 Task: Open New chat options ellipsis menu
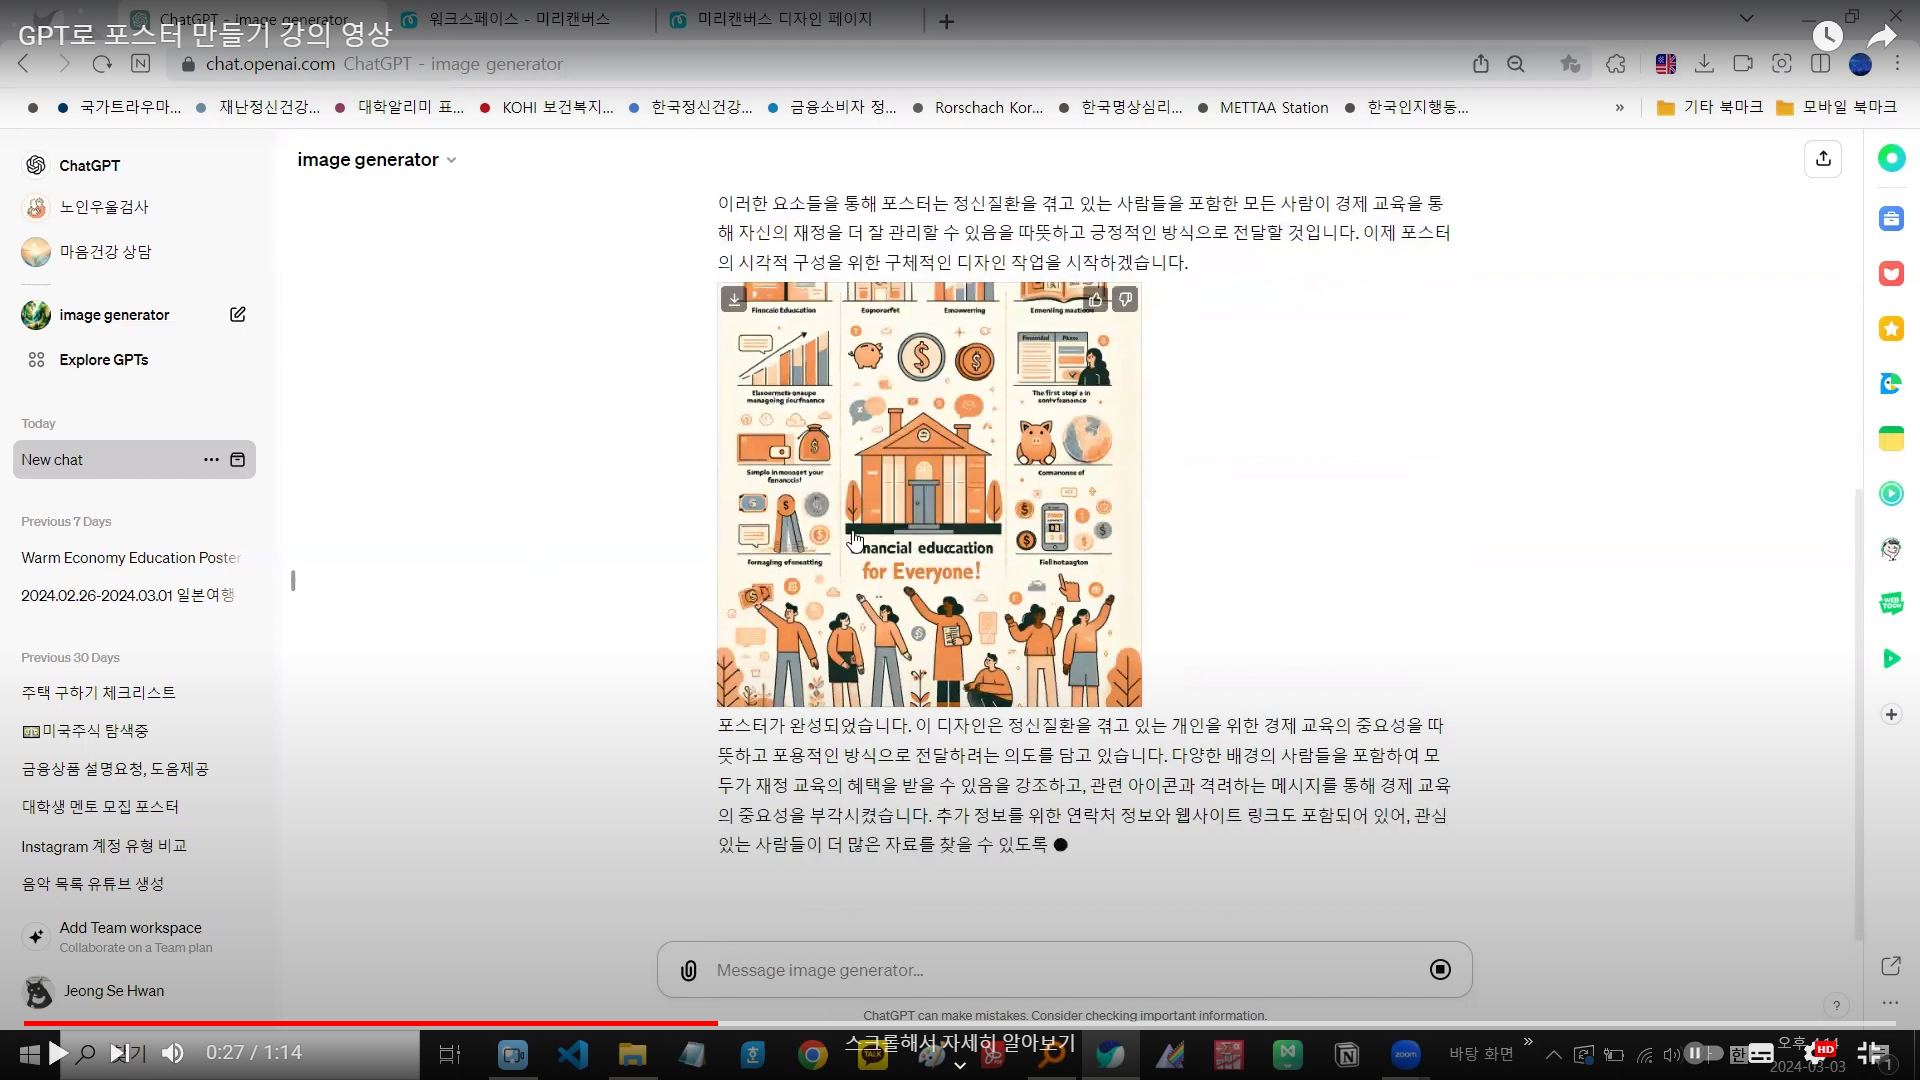pyautogui.click(x=211, y=460)
